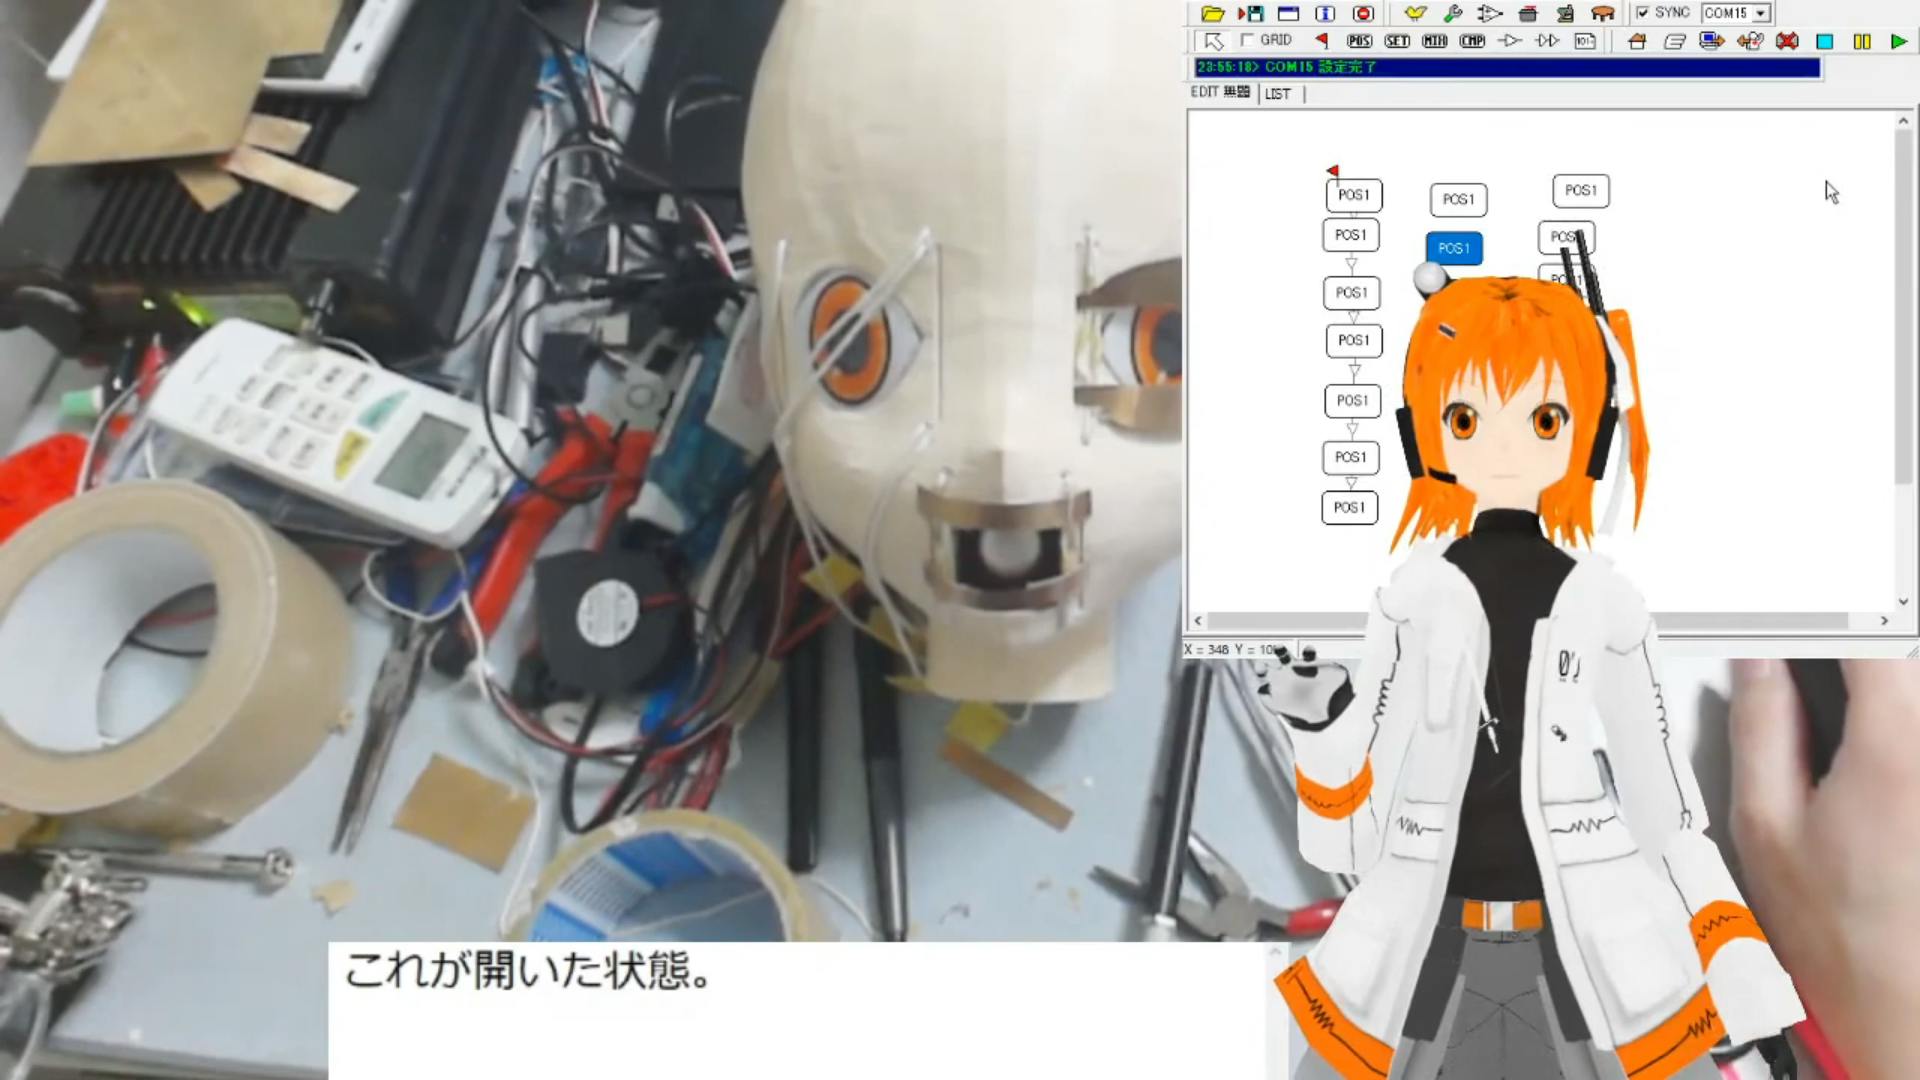Click the POS block toolbar button
This screenshot has width=1920, height=1080.
pyautogui.click(x=1359, y=41)
